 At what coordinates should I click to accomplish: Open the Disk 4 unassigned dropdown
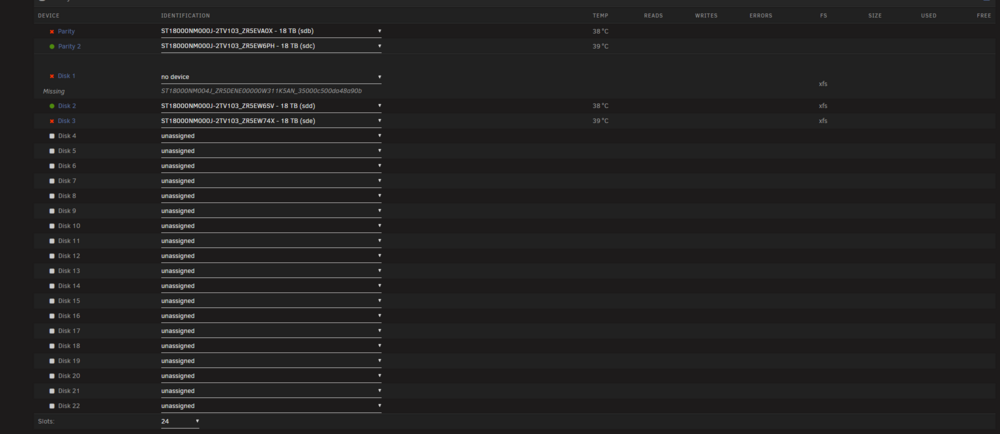271,136
